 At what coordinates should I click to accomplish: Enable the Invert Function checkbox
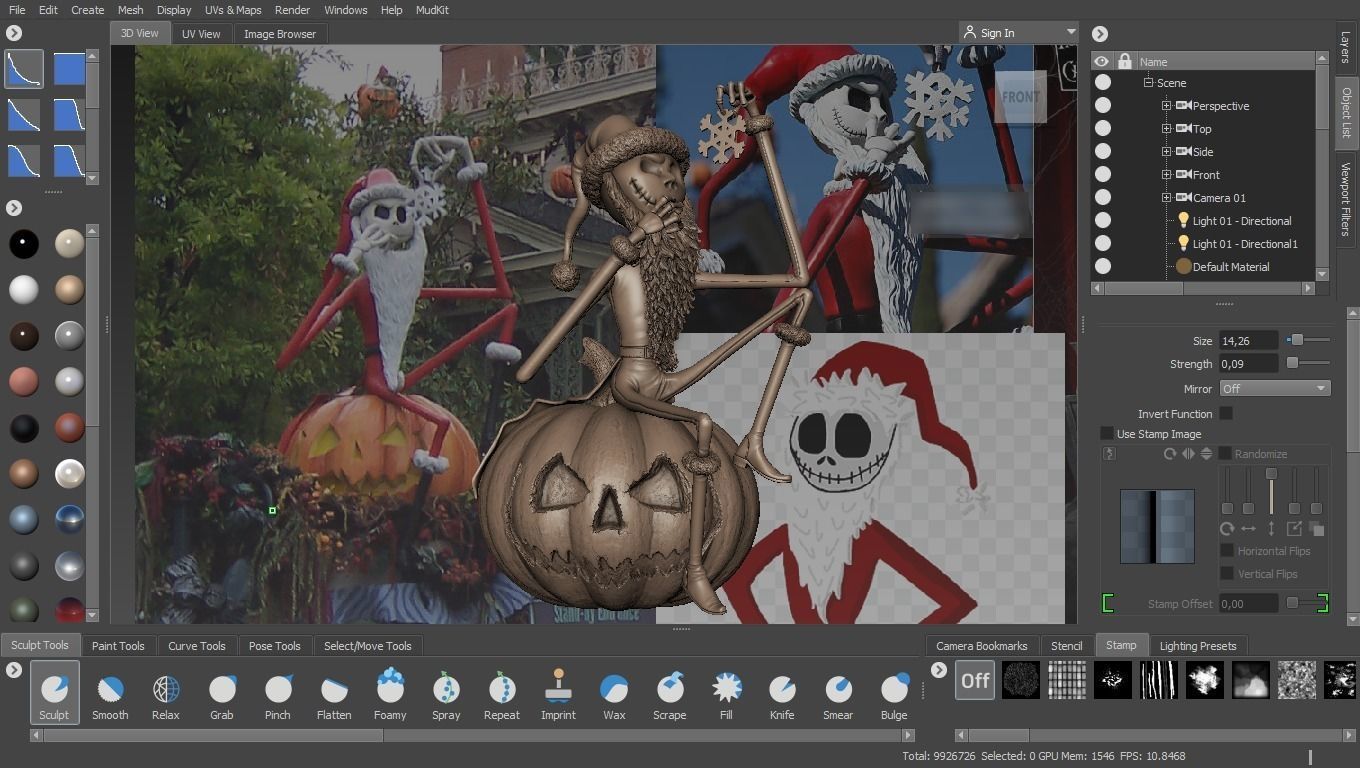1226,413
